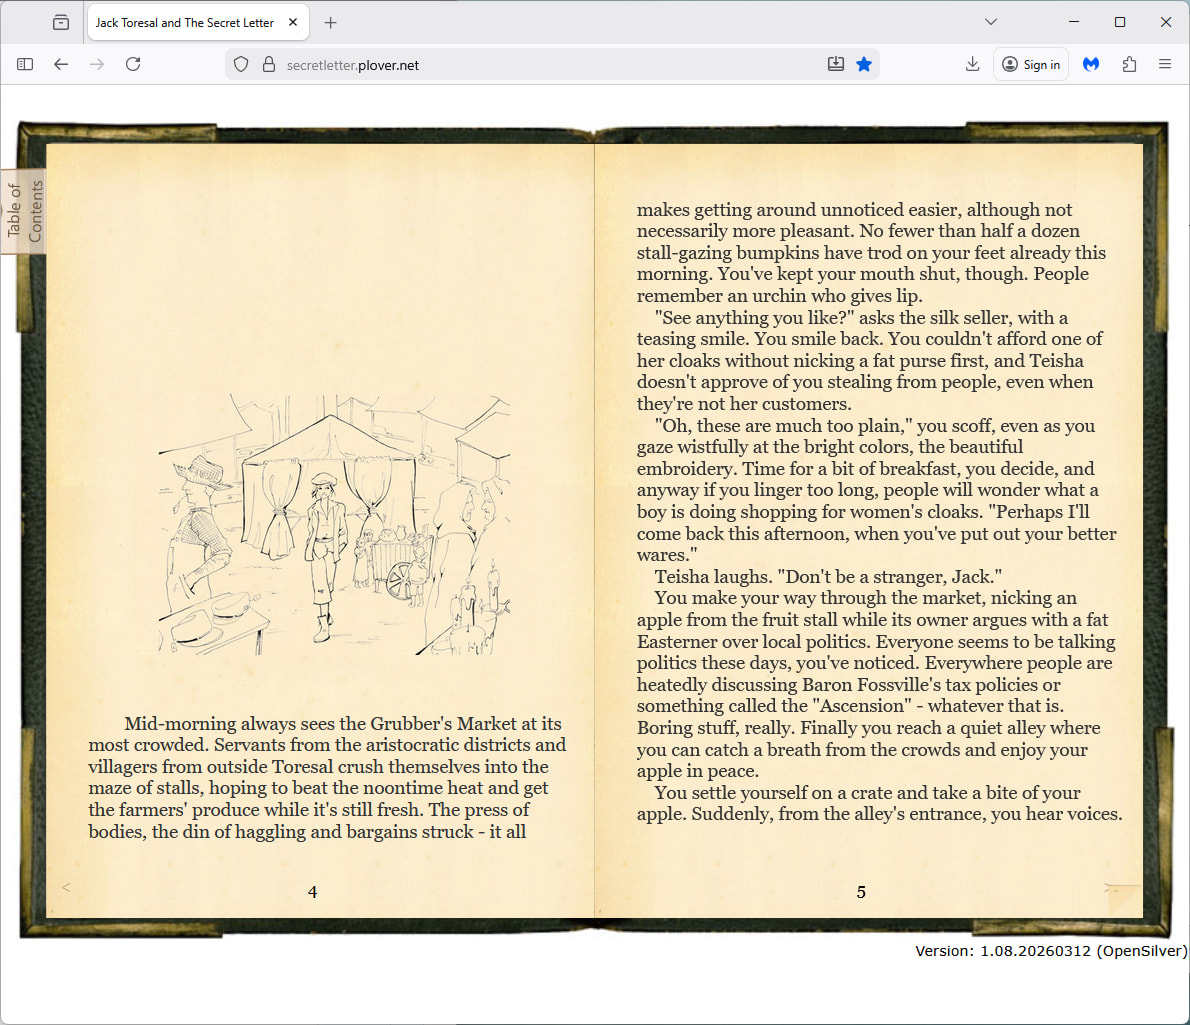1190x1025 pixels.
Task: Click the tracking protection shield icon
Action: point(241,64)
